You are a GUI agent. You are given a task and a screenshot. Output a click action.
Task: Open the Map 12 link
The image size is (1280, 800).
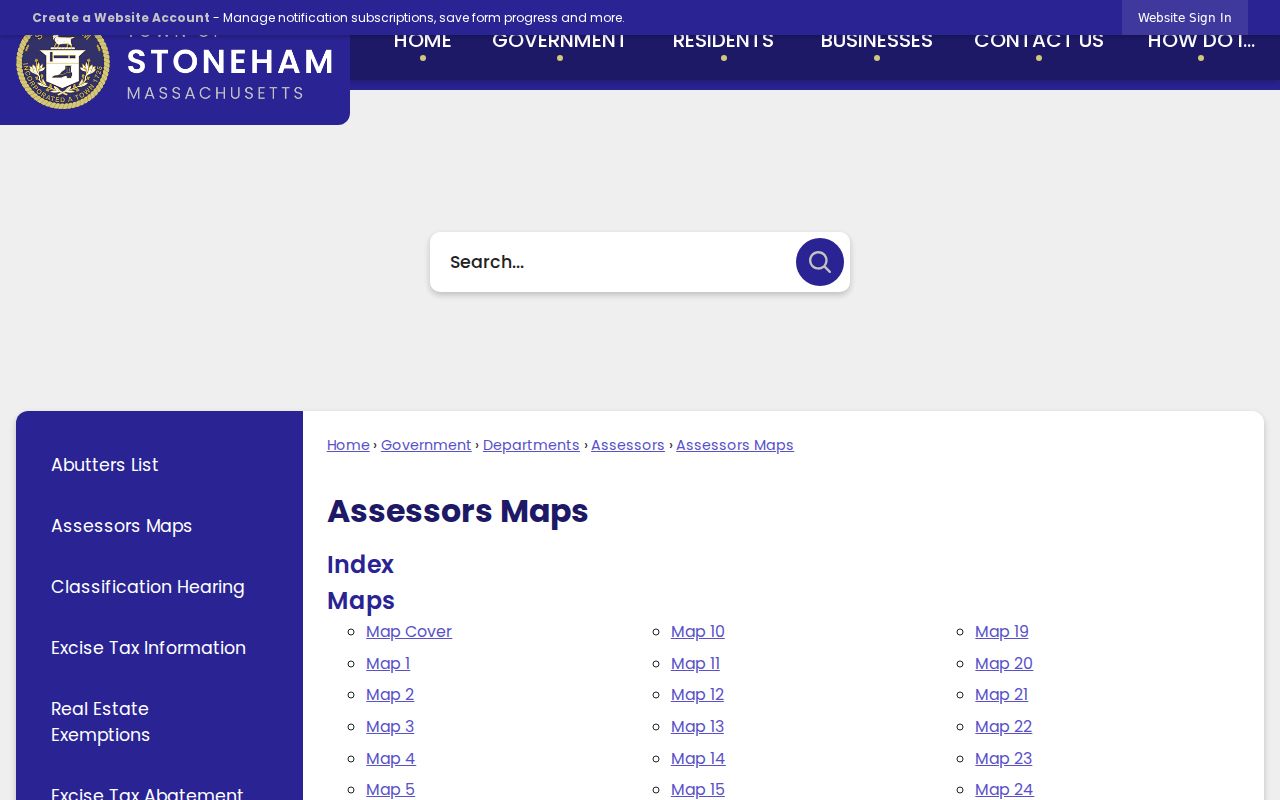point(697,695)
